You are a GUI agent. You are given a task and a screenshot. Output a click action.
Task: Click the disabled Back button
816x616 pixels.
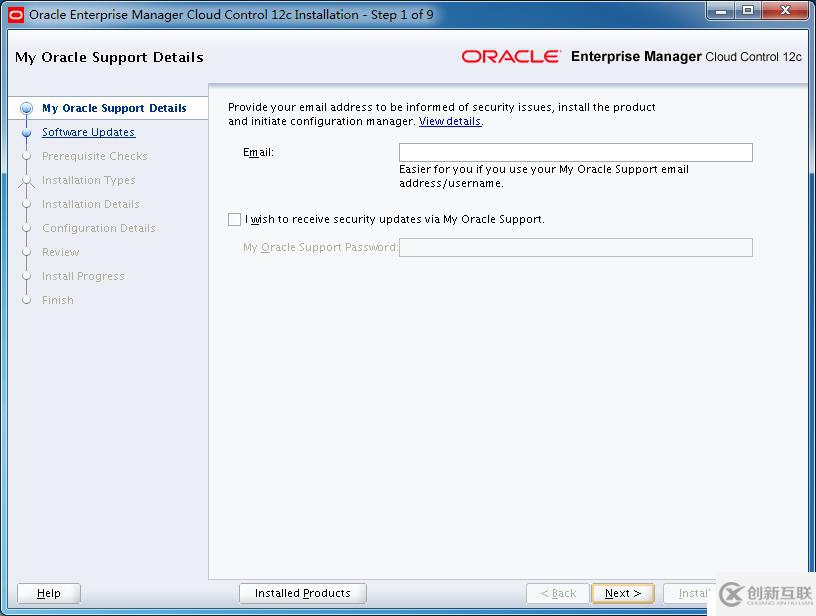(556, 592)
